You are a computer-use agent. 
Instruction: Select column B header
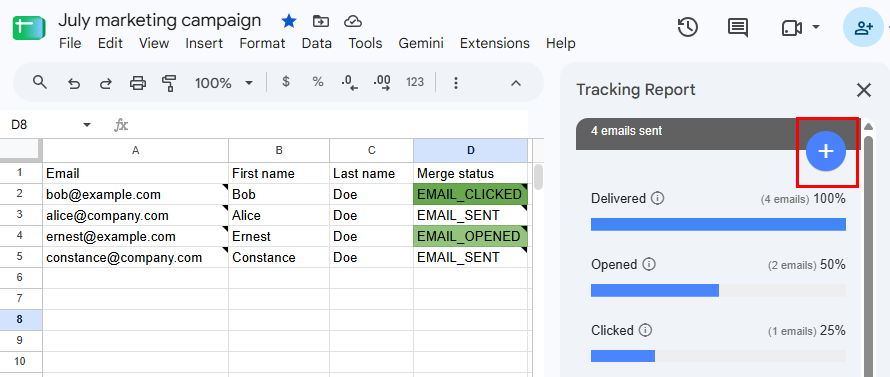pos(279,150)
